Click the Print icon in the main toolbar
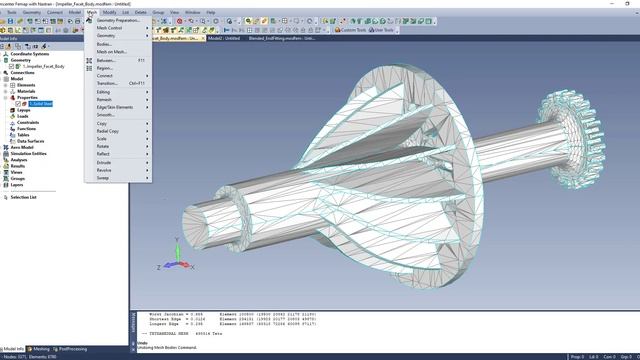Viewport: 640px width, 360px height. [x=78, y=21]
